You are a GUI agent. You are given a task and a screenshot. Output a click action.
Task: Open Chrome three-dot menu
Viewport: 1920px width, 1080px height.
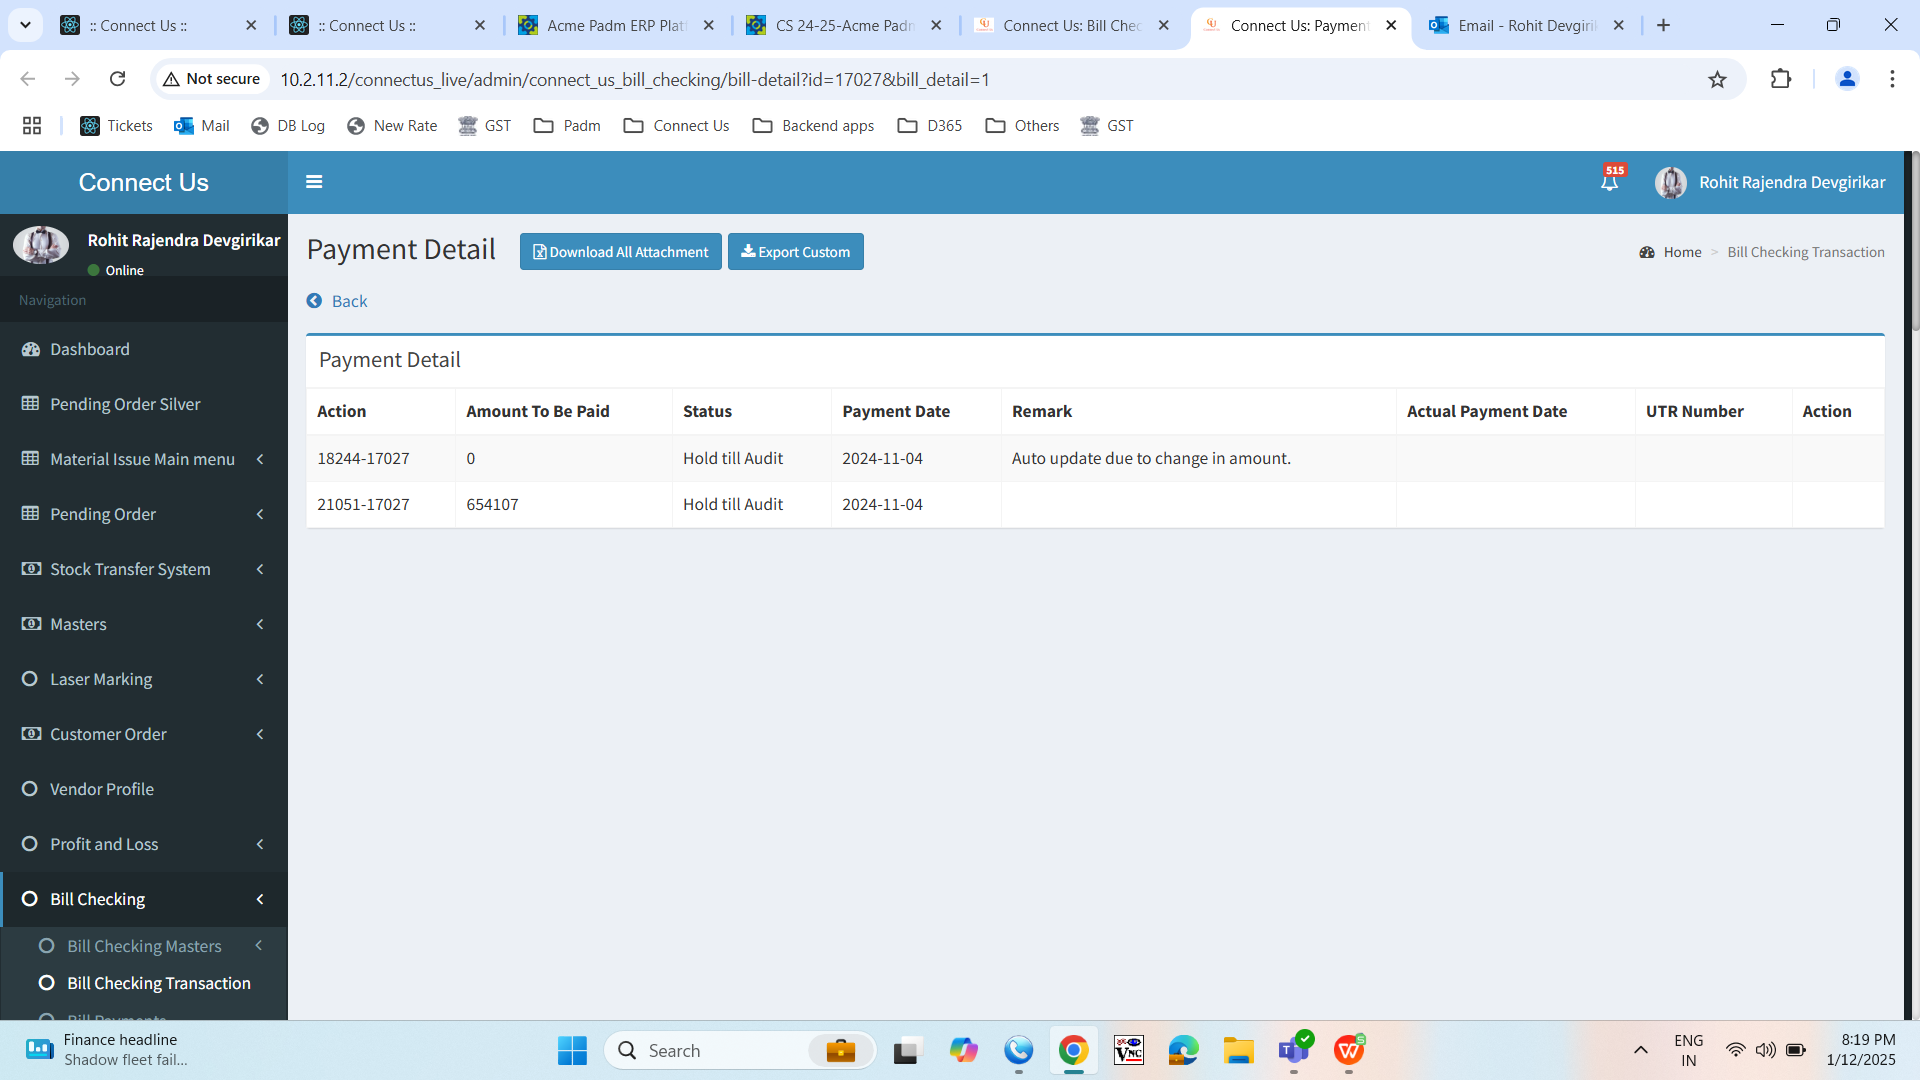1892,79
